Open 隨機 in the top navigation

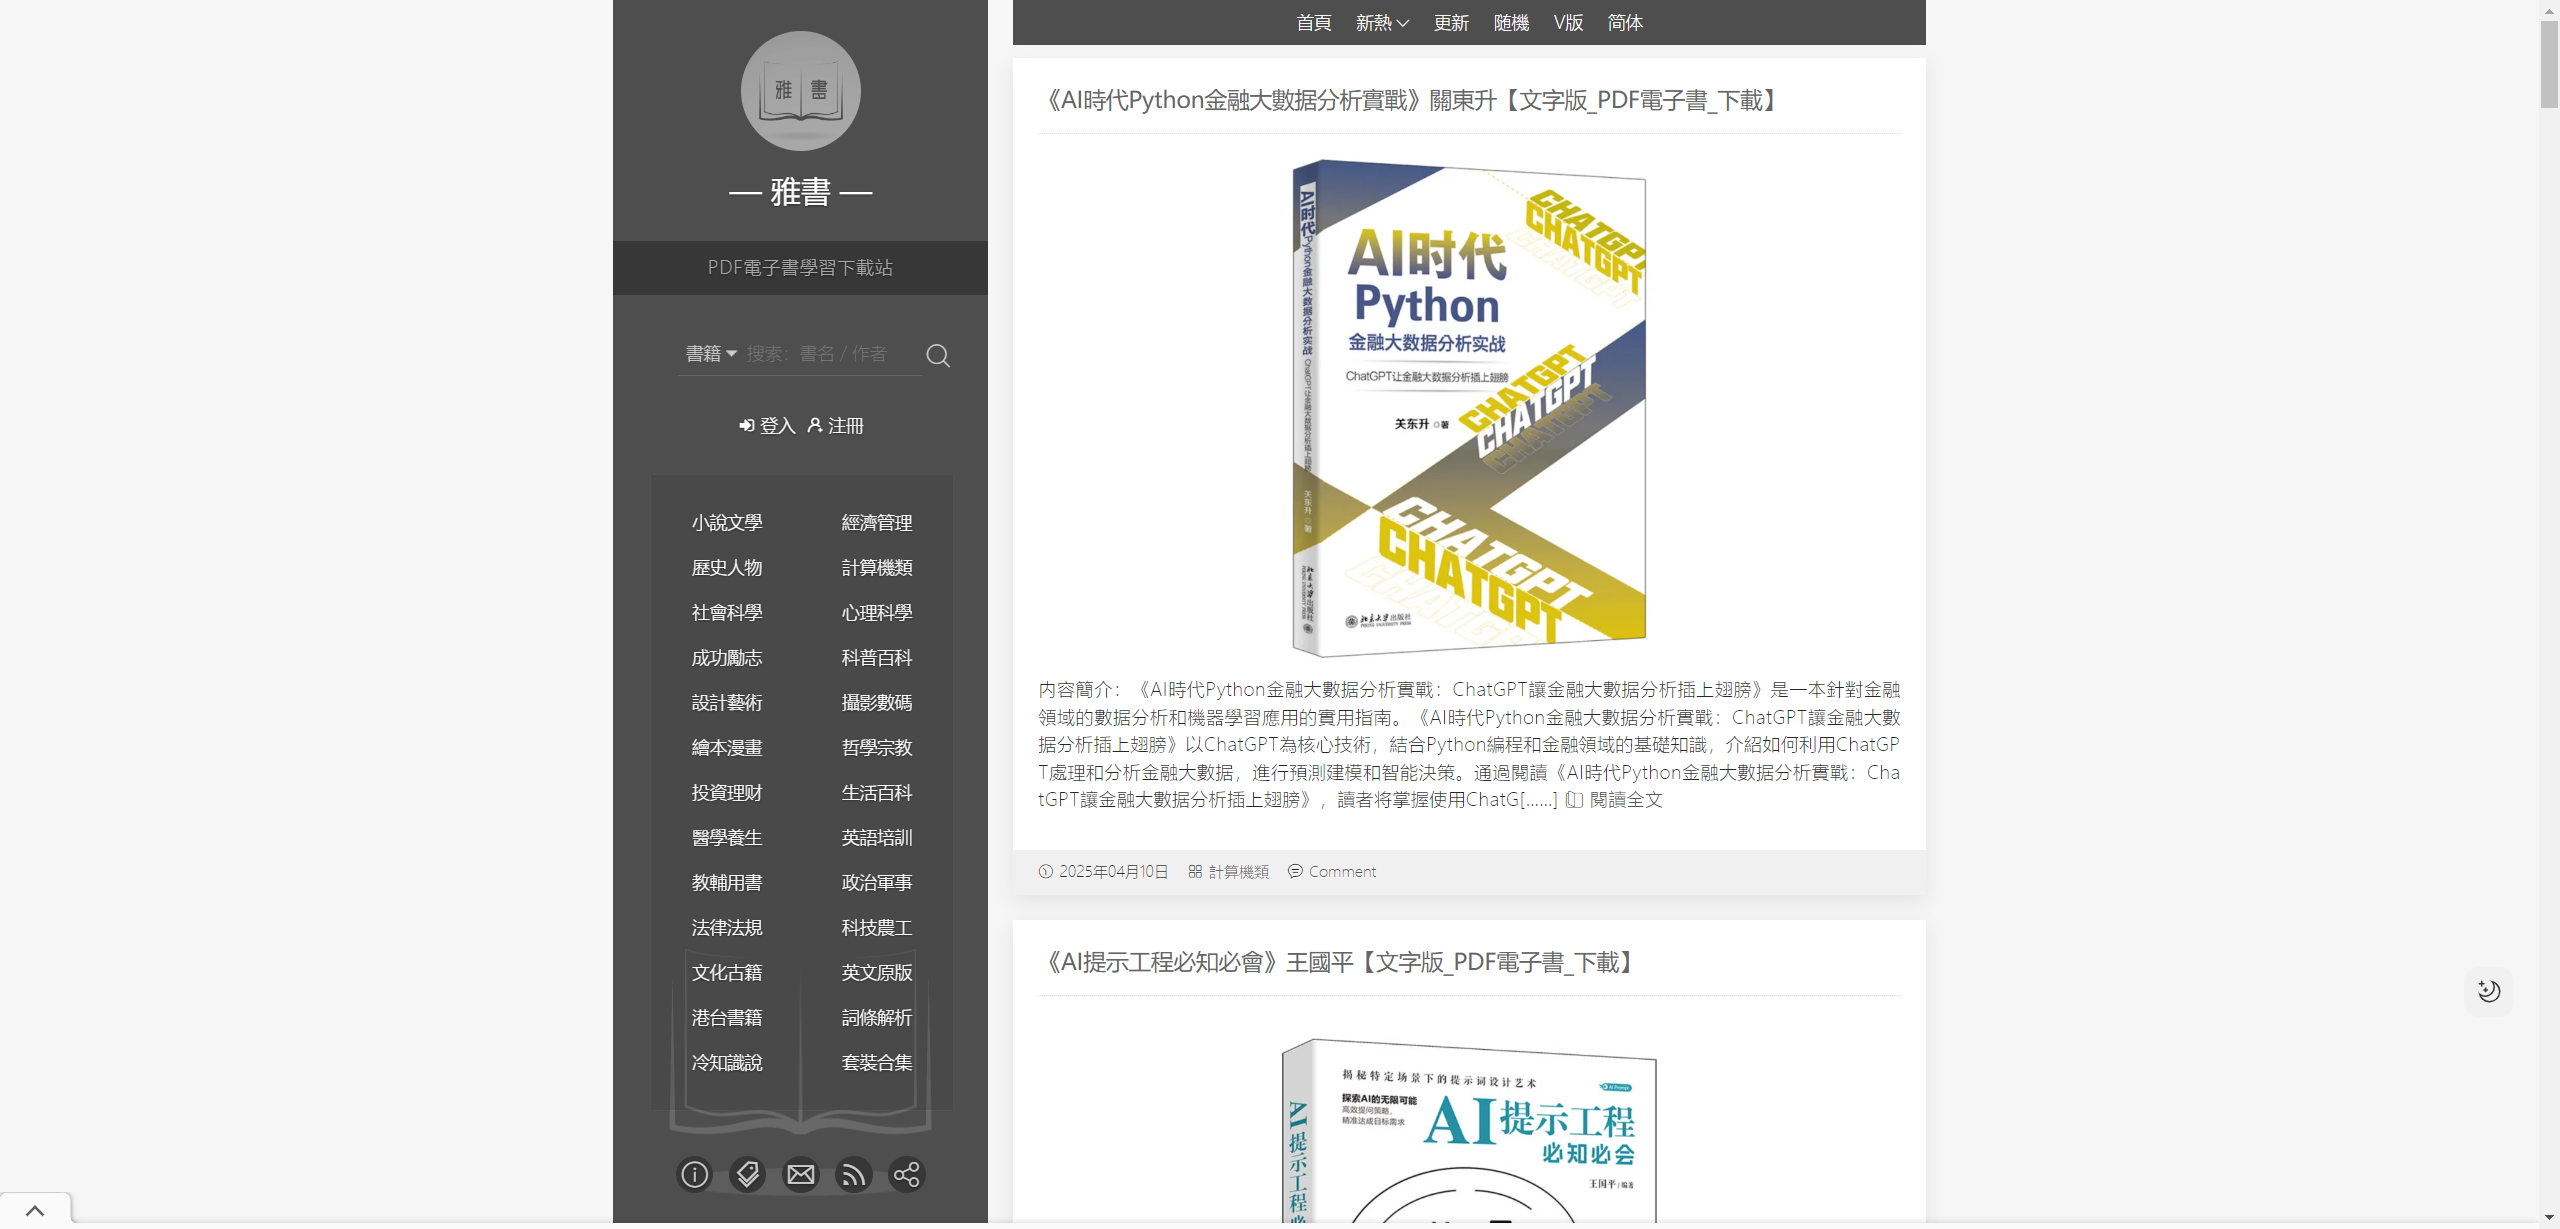pos(1511,23)
